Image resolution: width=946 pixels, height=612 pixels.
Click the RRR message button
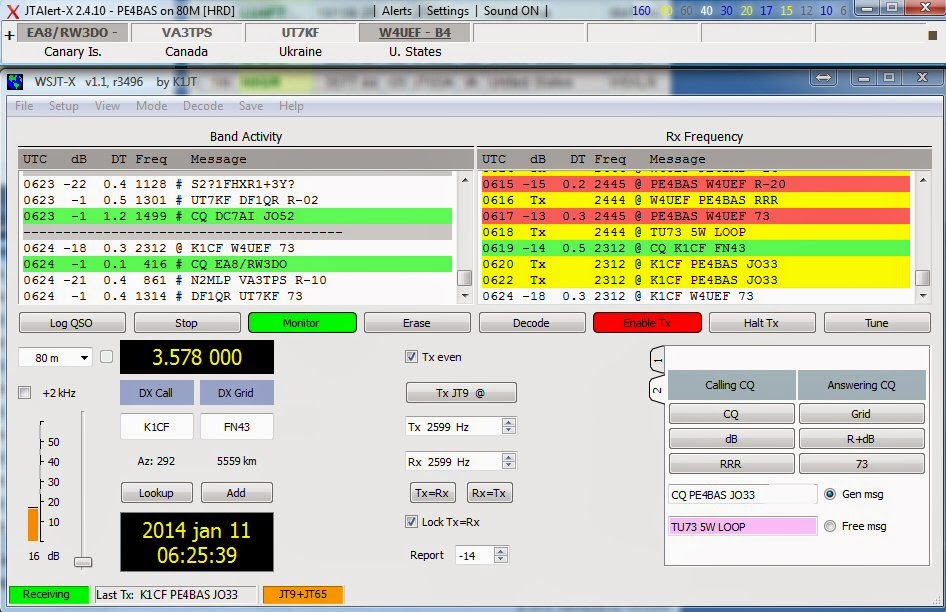click(x=731, y=464)
